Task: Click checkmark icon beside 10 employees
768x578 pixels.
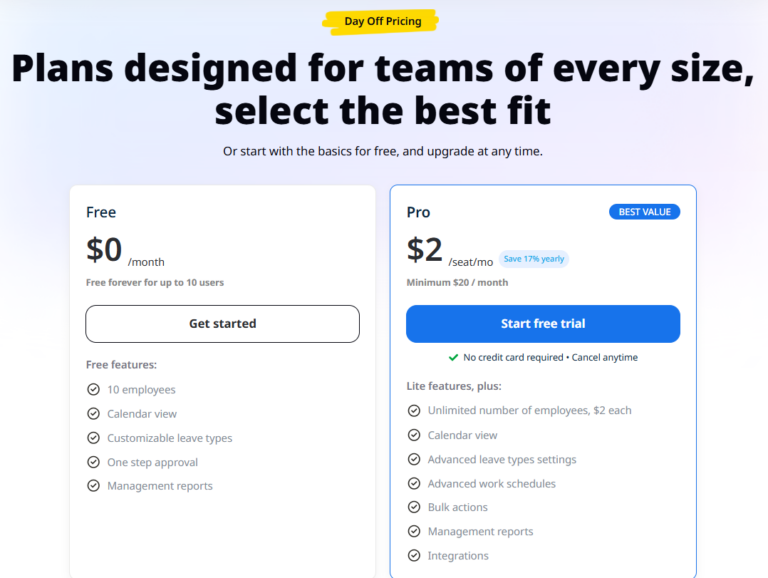Action: pyautogui.click(x=94, y=390)
